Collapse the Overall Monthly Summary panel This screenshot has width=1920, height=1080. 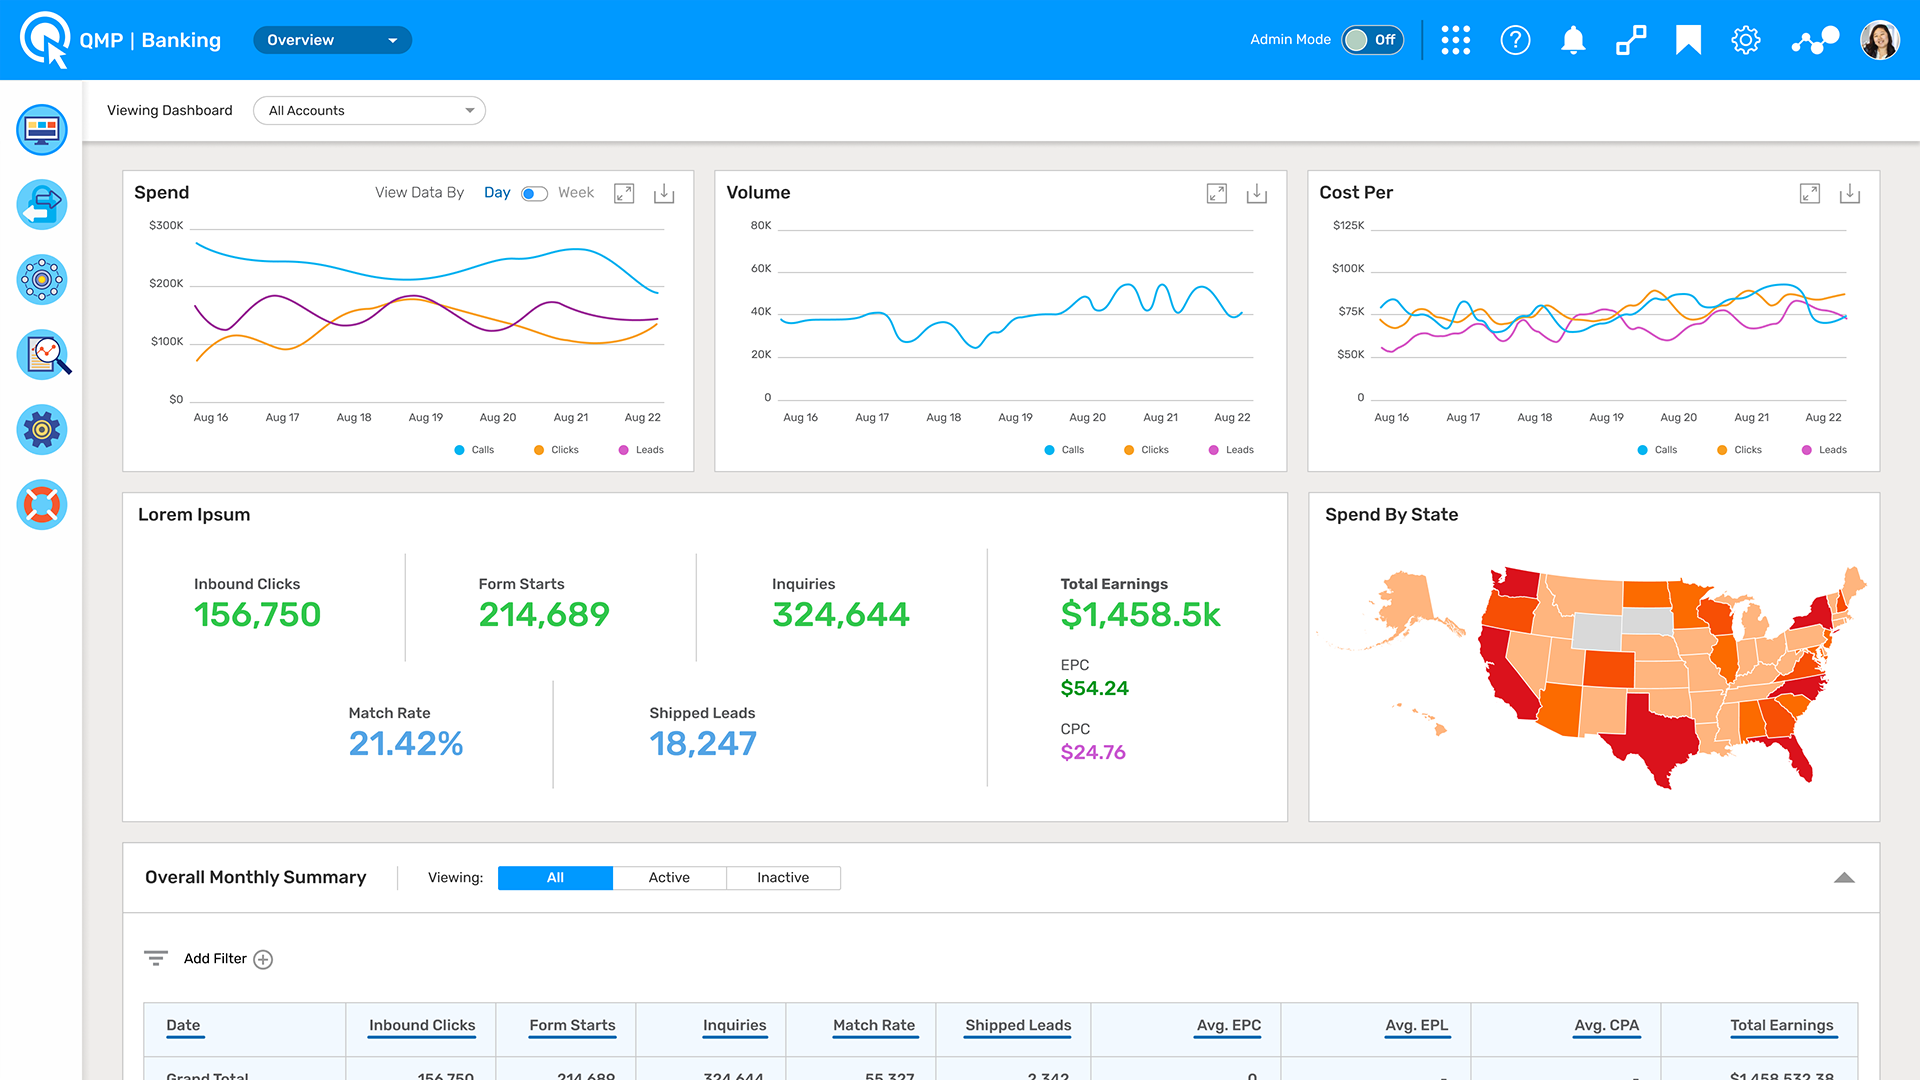1844,877
